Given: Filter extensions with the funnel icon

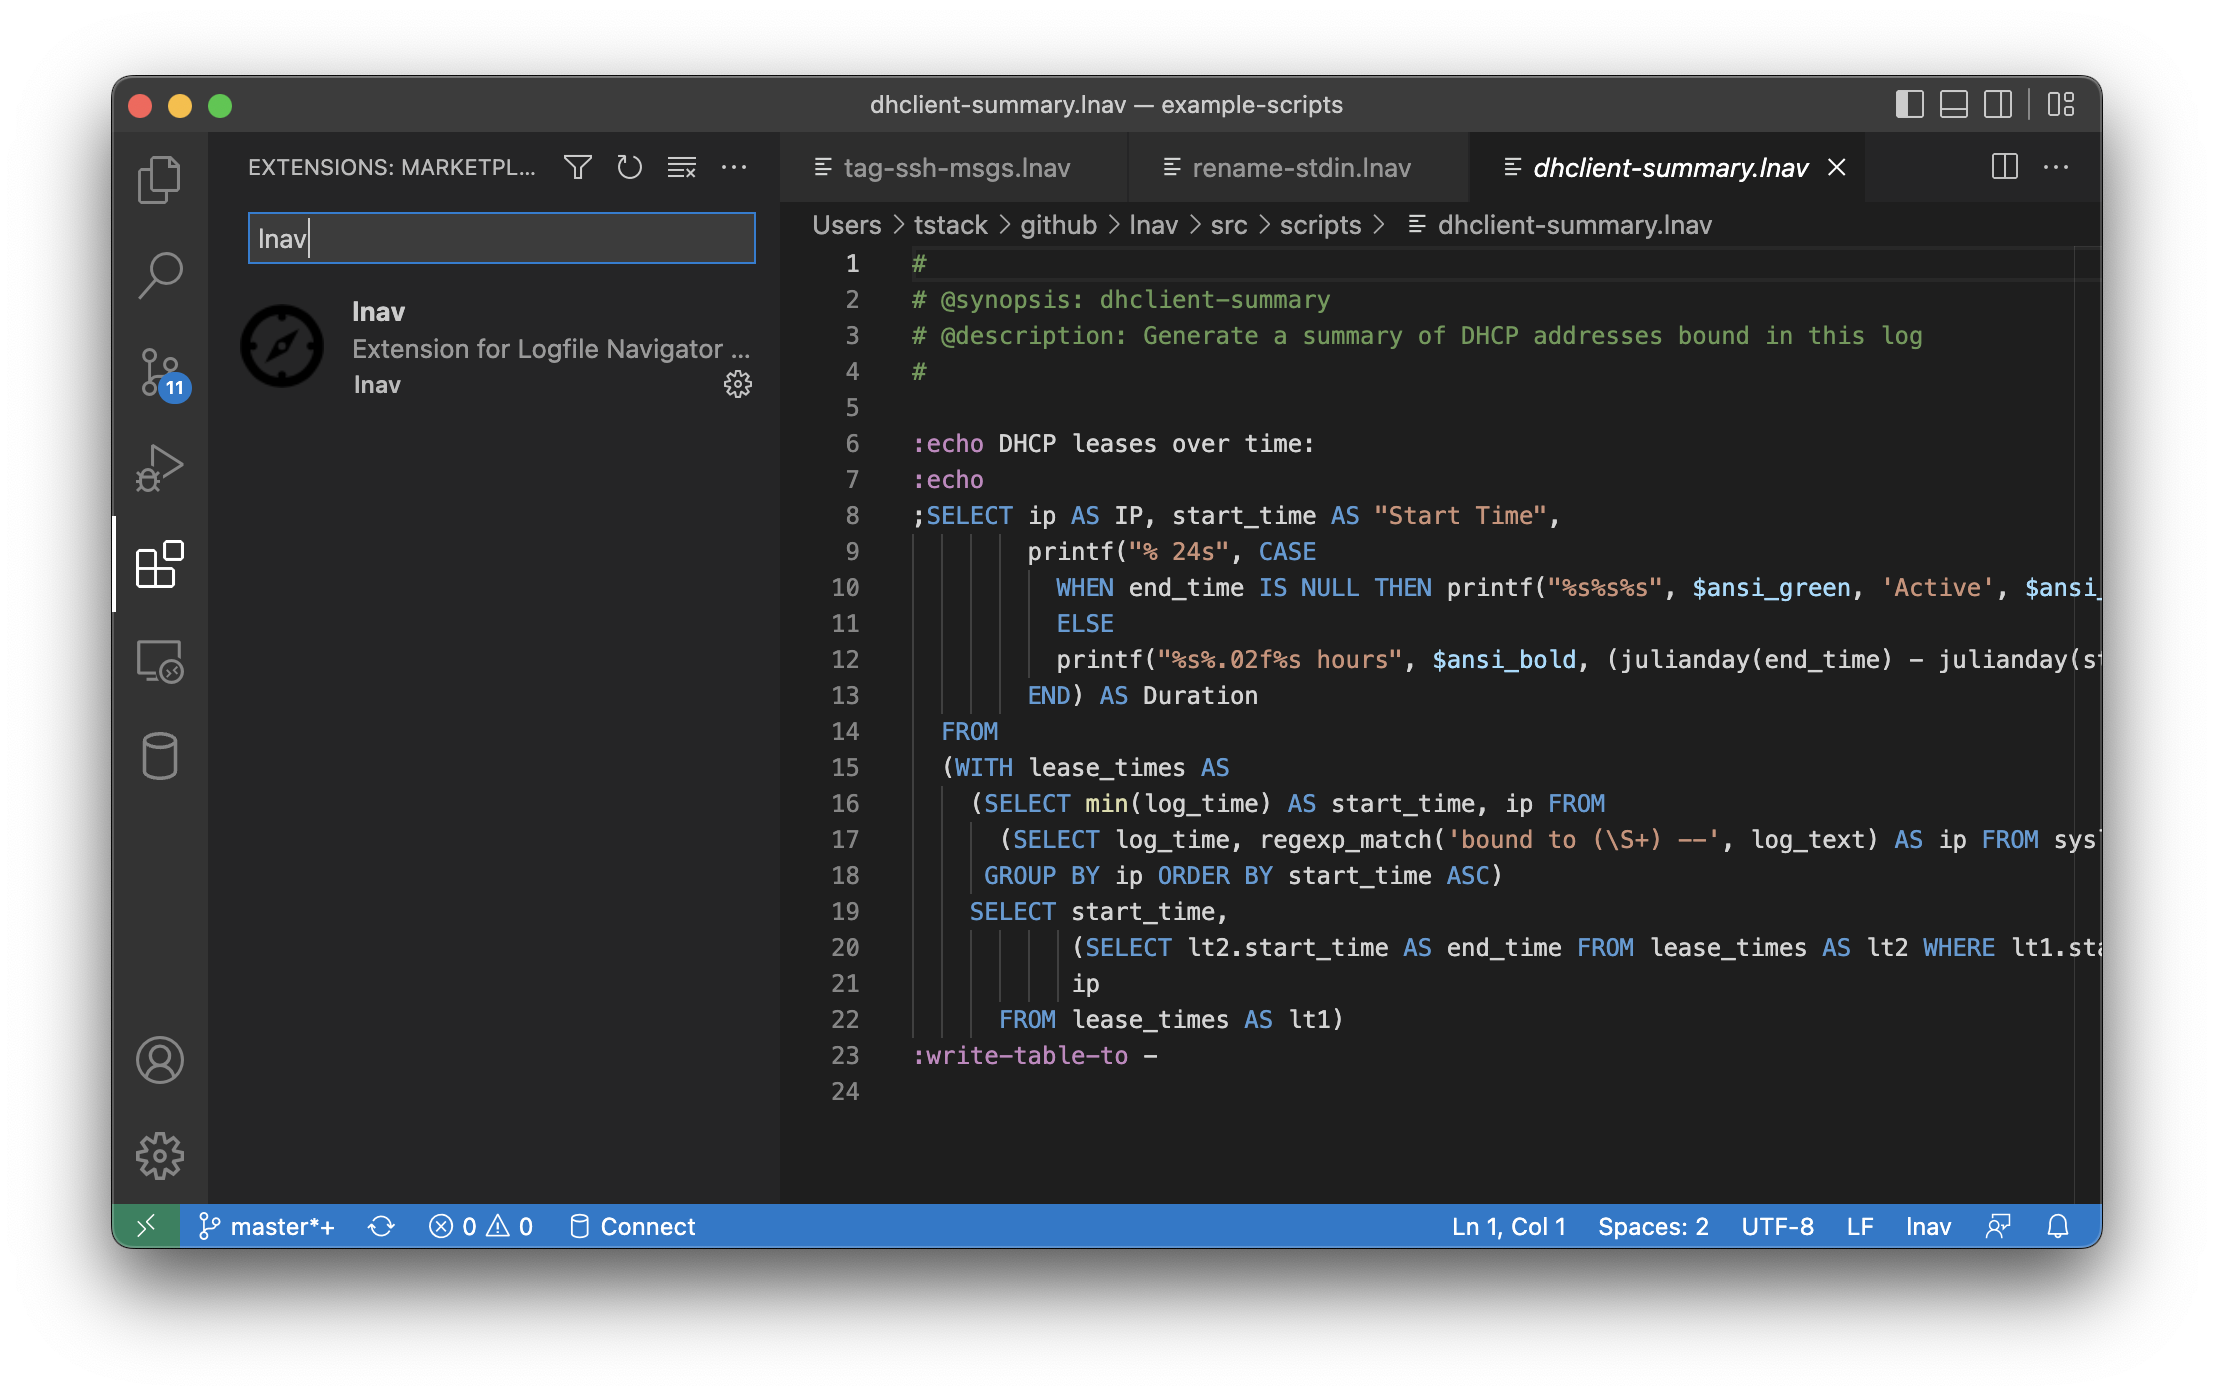Looking at the screenshot, I should [577, 167].
